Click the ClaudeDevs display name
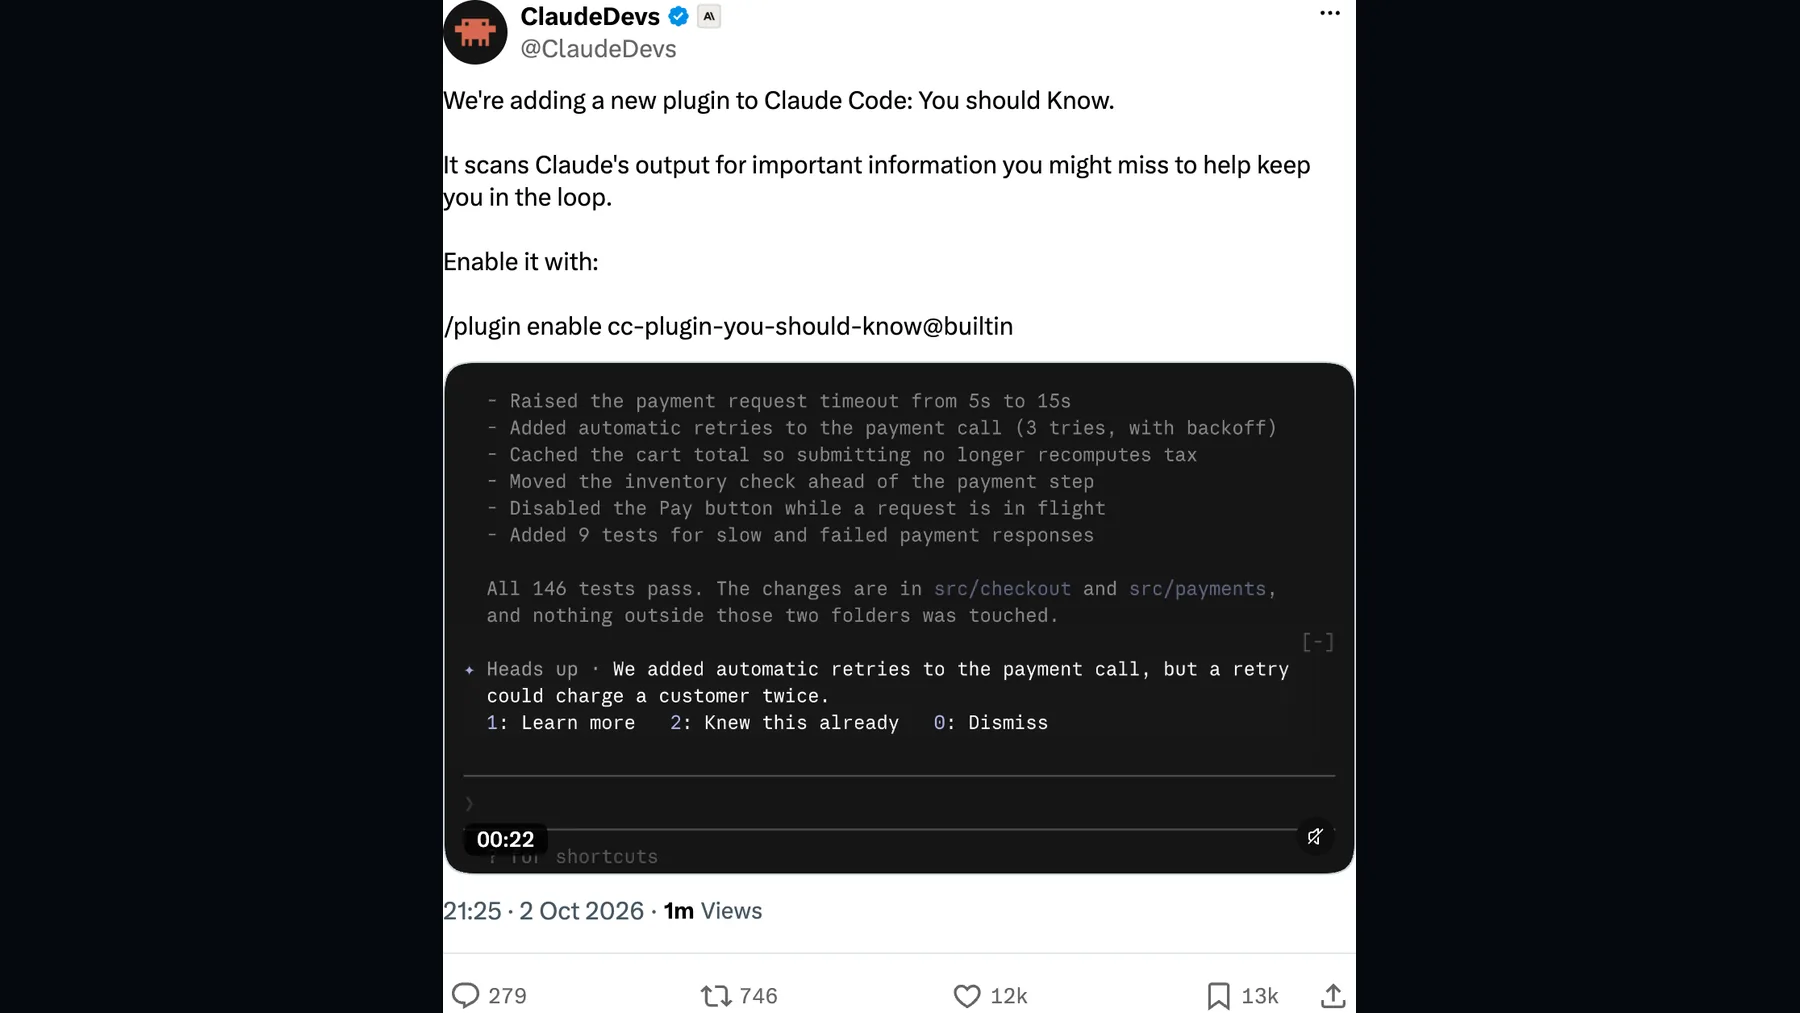 (x=590, y=16)
